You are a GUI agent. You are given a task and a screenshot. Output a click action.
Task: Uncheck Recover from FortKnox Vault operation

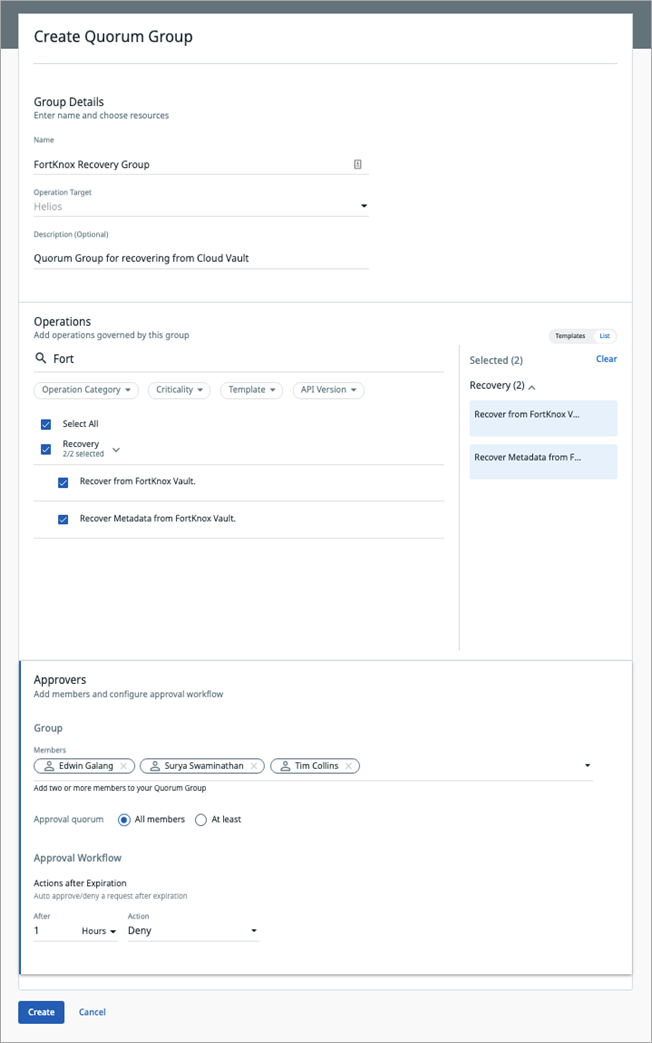click(x=63, y=482)
